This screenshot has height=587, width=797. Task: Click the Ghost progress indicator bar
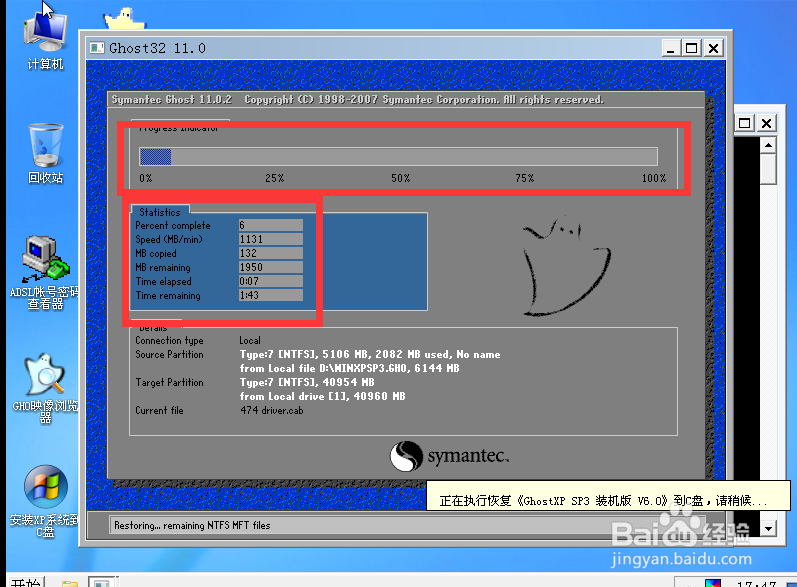[398, 157]
